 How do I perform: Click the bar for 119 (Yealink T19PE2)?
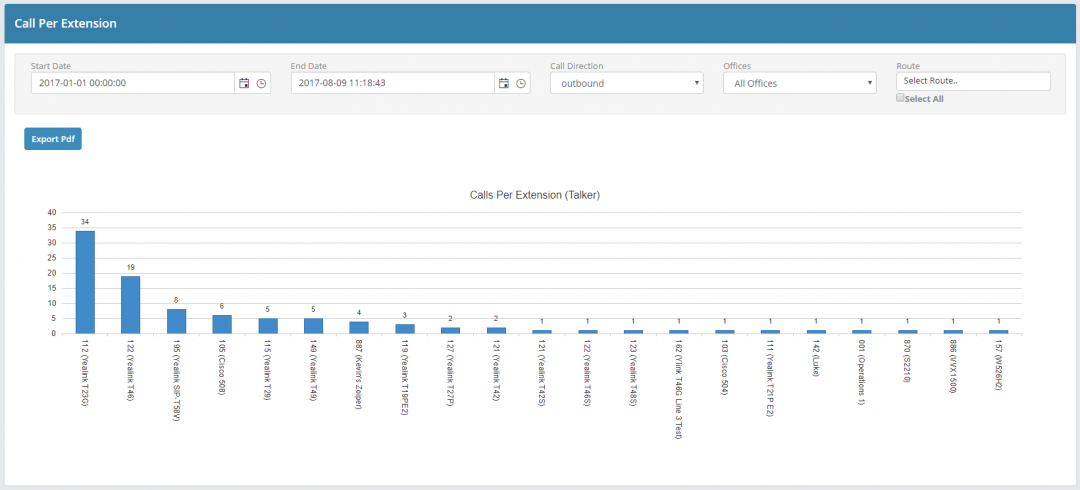pyautogui.click(x=405, y=329)
